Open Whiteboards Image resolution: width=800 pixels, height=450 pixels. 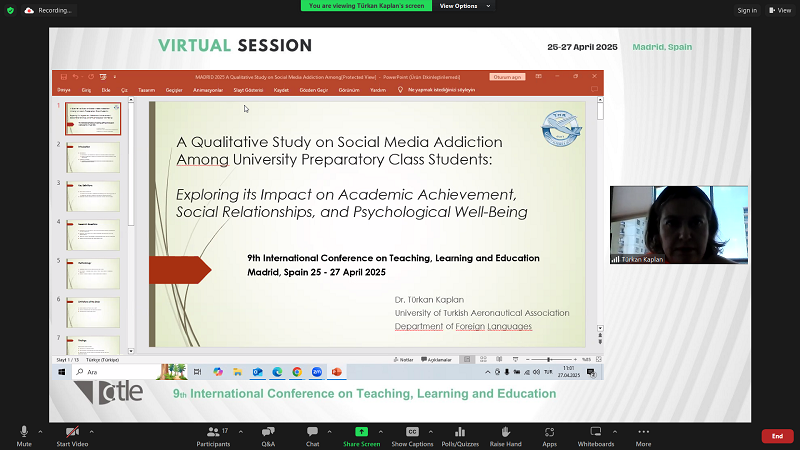596,431
